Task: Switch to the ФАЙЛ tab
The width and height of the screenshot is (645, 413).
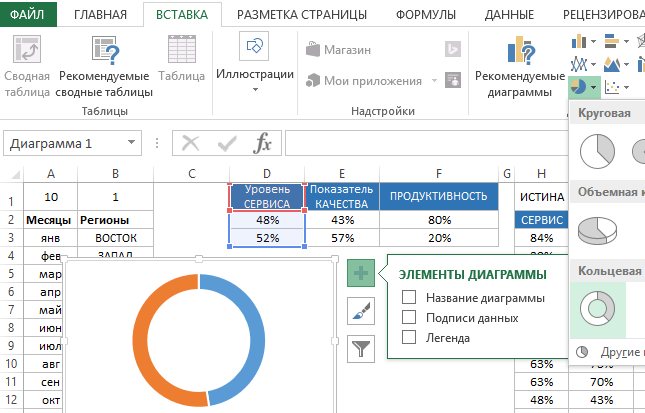Action: tap(28, 14)
